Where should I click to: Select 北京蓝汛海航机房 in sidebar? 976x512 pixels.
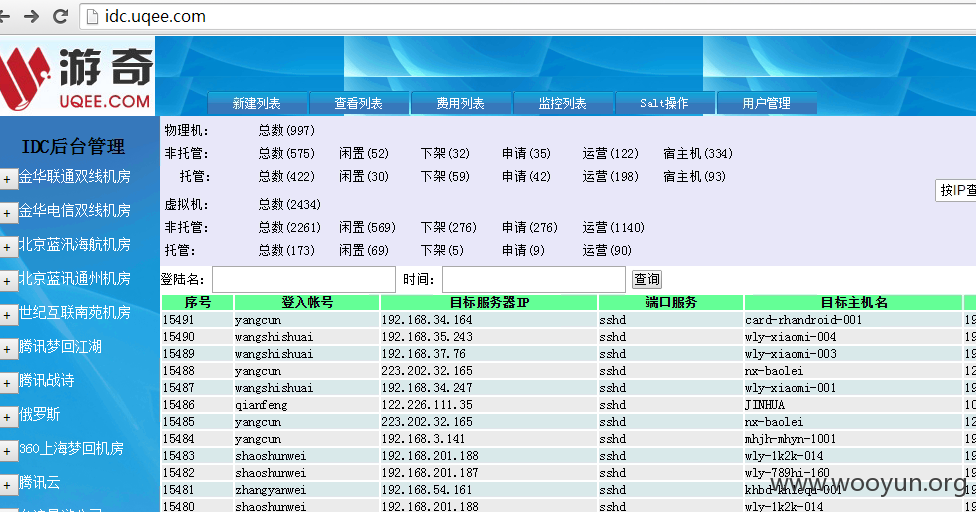click(75, 244)
